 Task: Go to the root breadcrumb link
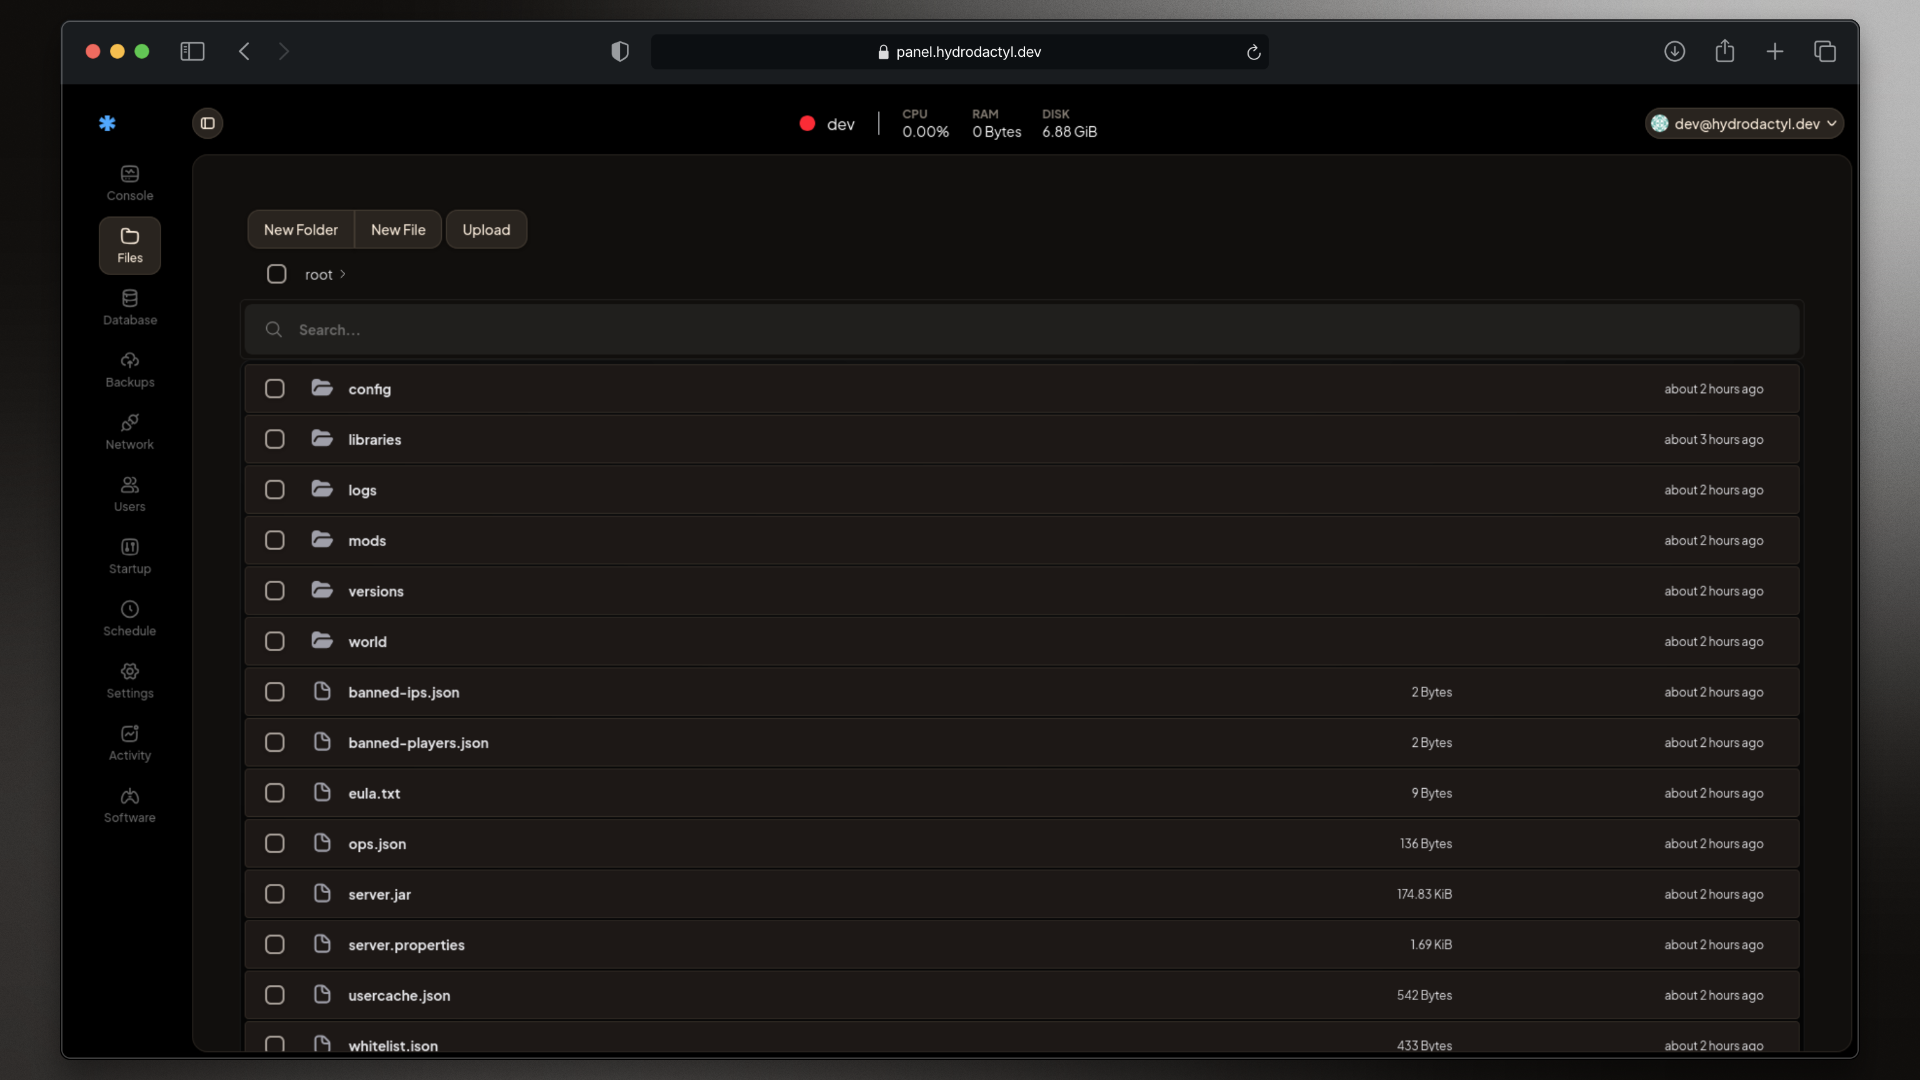point(318,275)
